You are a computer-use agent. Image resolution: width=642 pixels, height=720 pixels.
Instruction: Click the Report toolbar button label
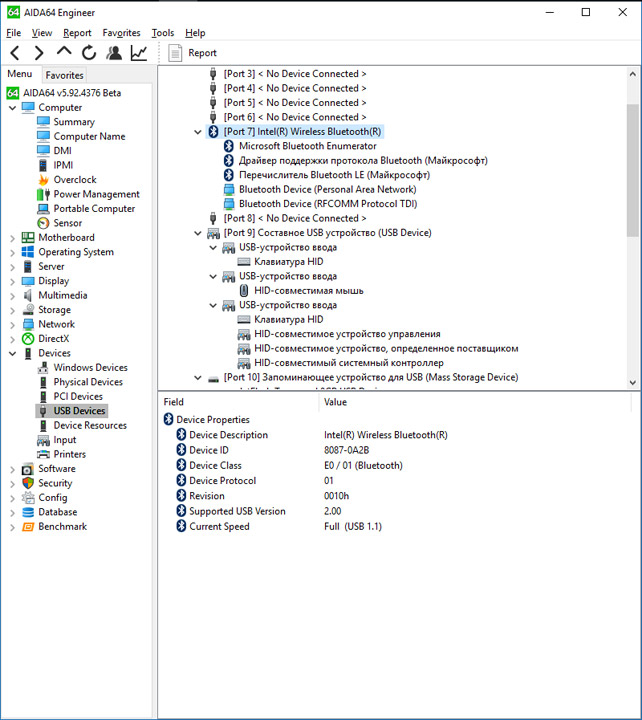tap(202, 53)
